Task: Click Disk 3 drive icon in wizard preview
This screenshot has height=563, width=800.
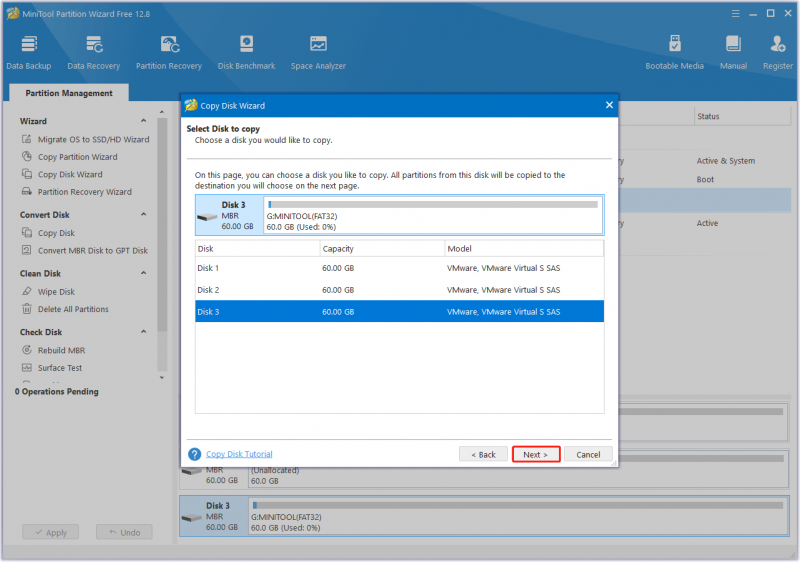Action: tap(207, 217)
